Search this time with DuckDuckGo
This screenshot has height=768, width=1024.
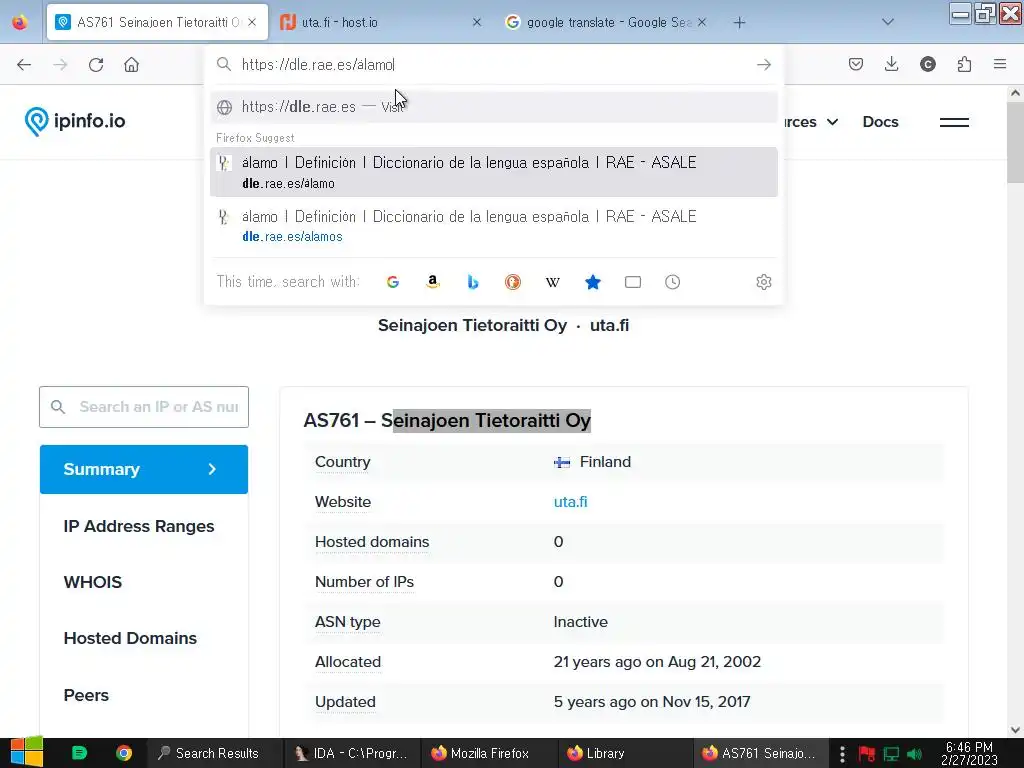[x=513, y=282]
